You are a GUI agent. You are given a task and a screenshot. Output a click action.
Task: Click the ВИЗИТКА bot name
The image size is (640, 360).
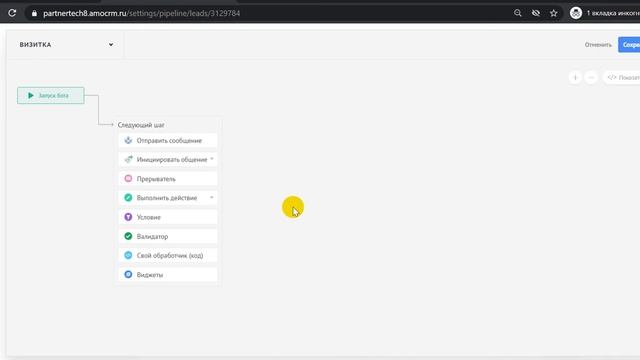pyautogui.click(x=36, y=44)
